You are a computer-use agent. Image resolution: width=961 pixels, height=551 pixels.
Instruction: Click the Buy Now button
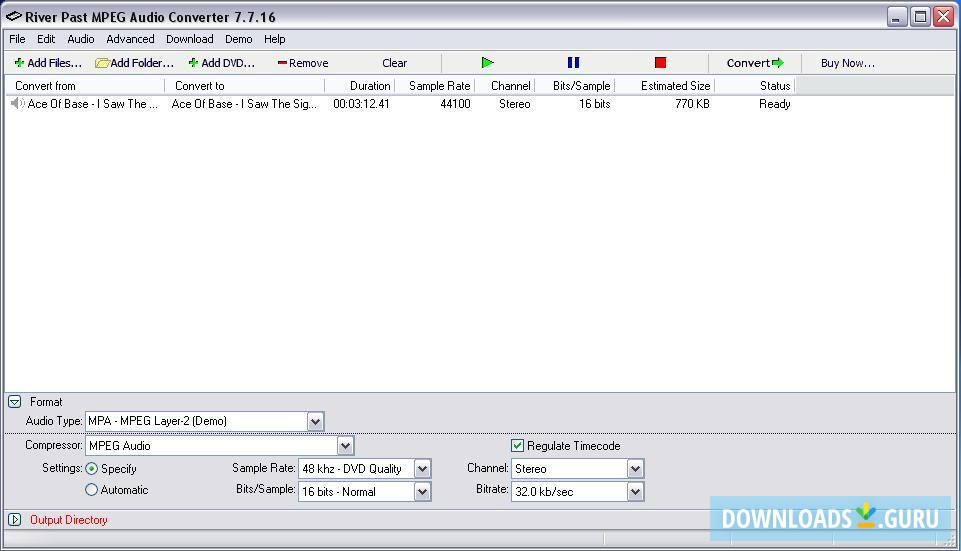click(848, 63)
